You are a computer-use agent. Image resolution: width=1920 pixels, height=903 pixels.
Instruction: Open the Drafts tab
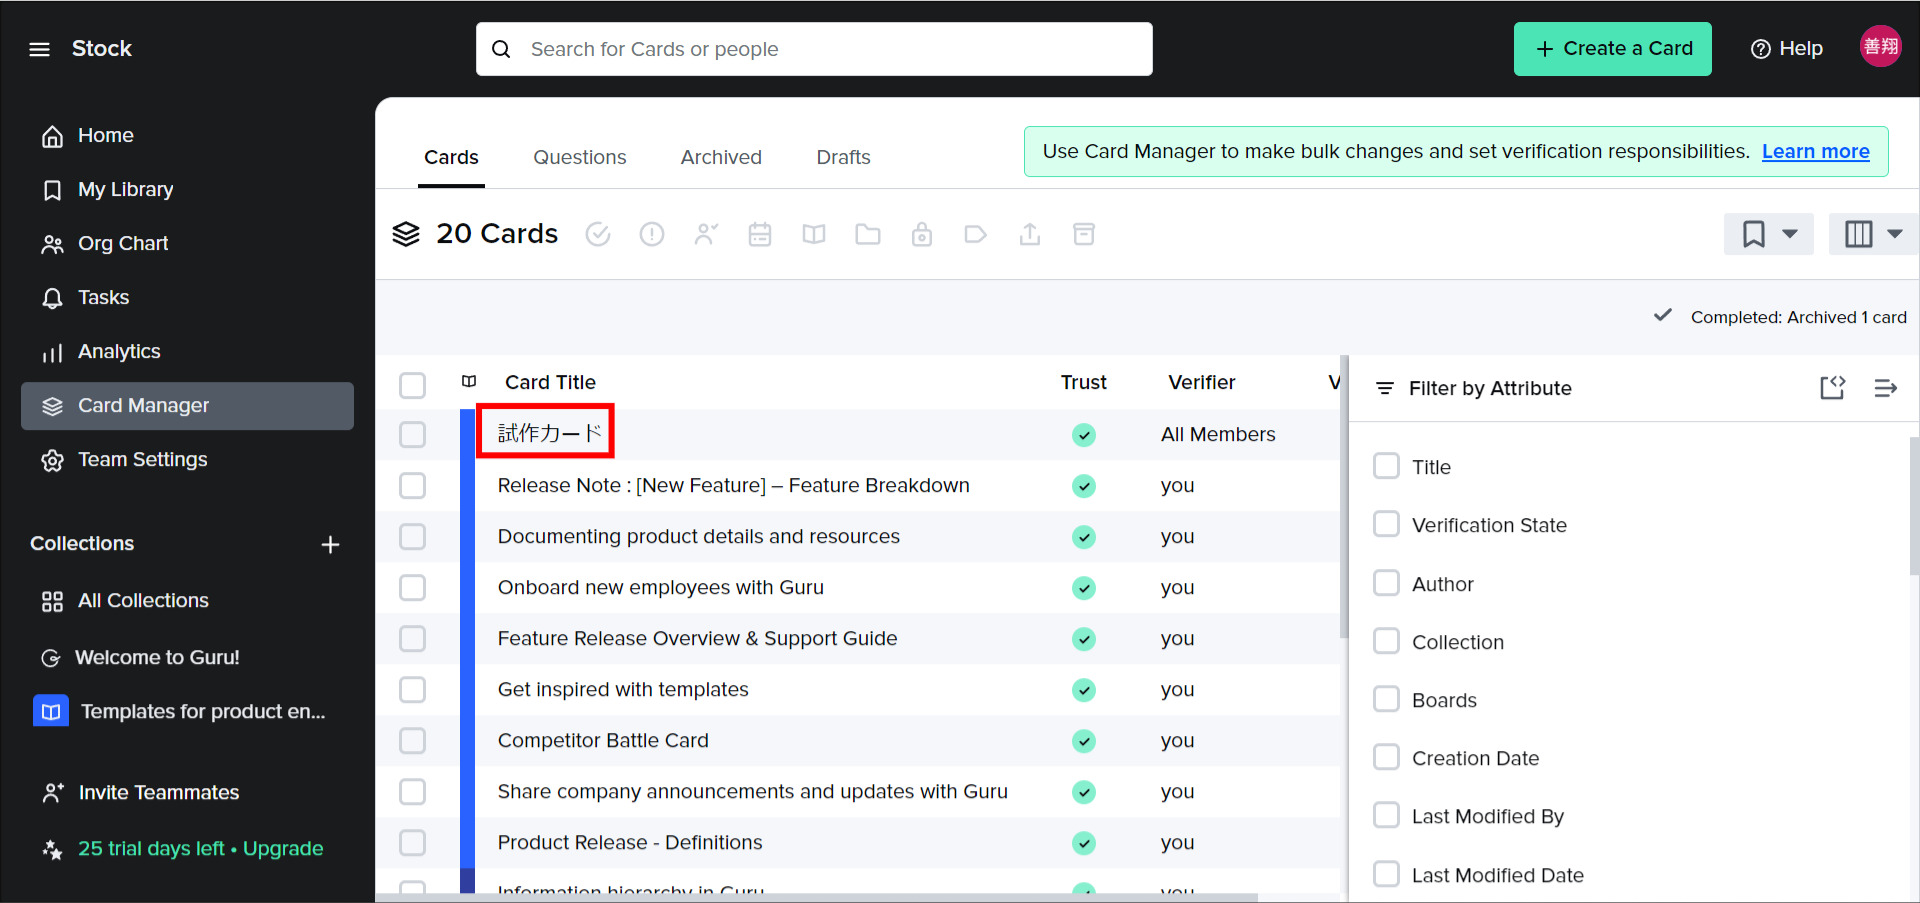[843, 157]
